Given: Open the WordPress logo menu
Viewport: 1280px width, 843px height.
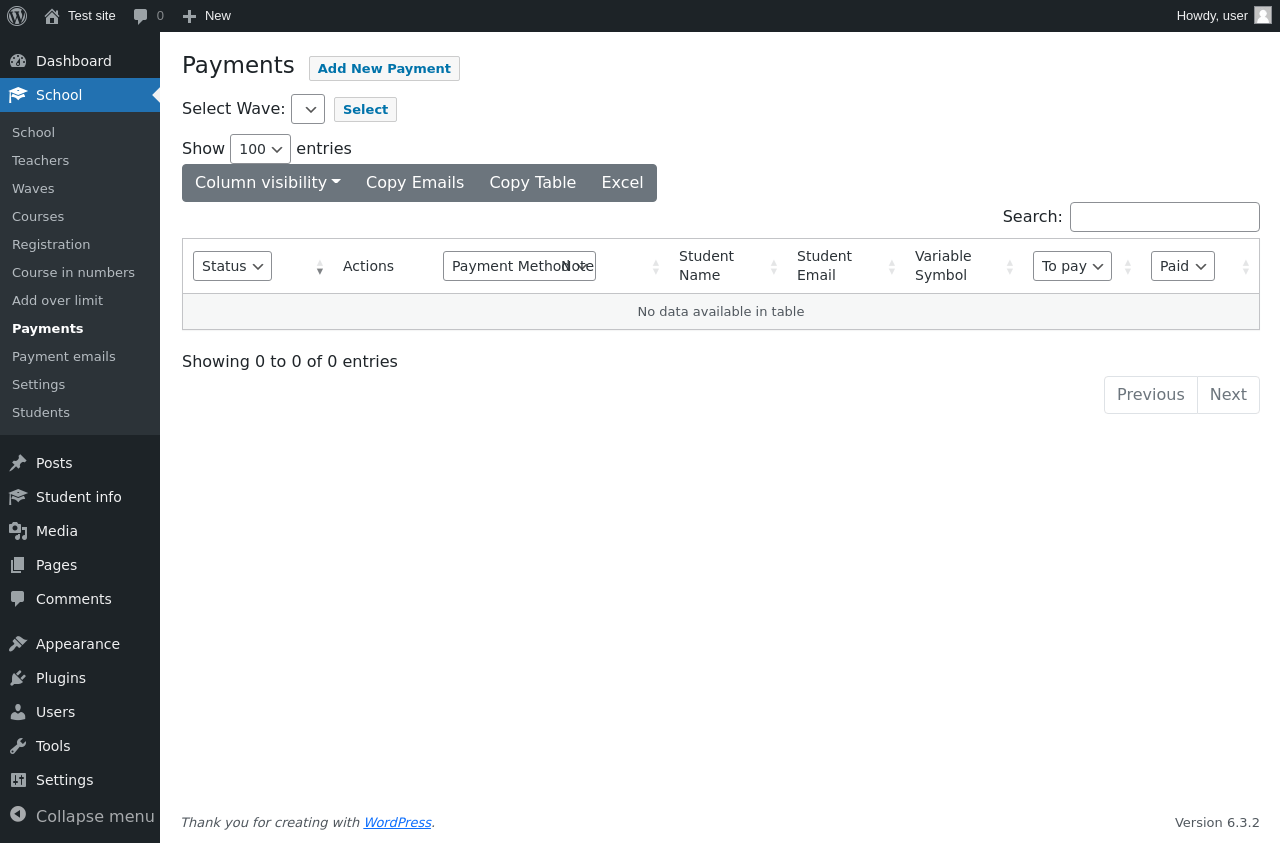Looking at the screenshot, I should [17, 15].
